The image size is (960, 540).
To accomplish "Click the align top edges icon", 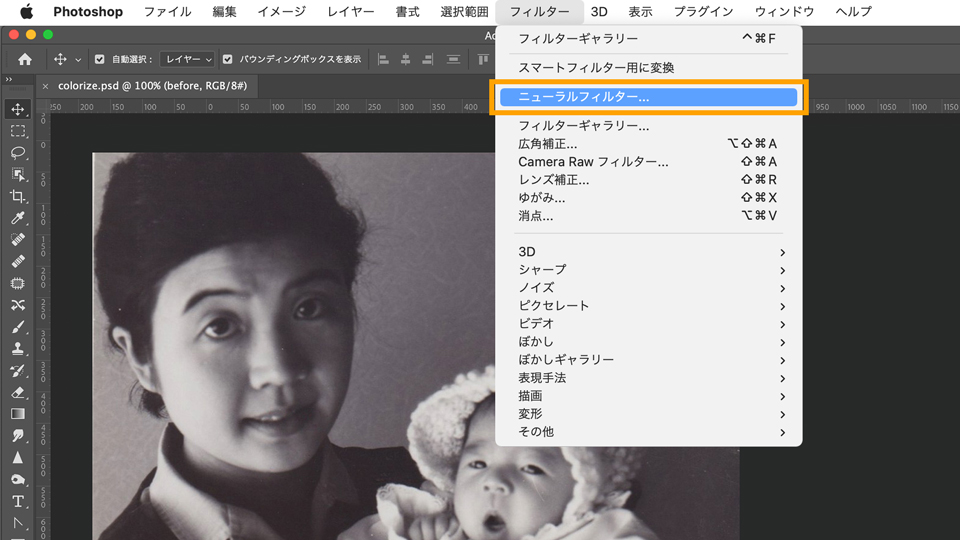I will 483,59.
